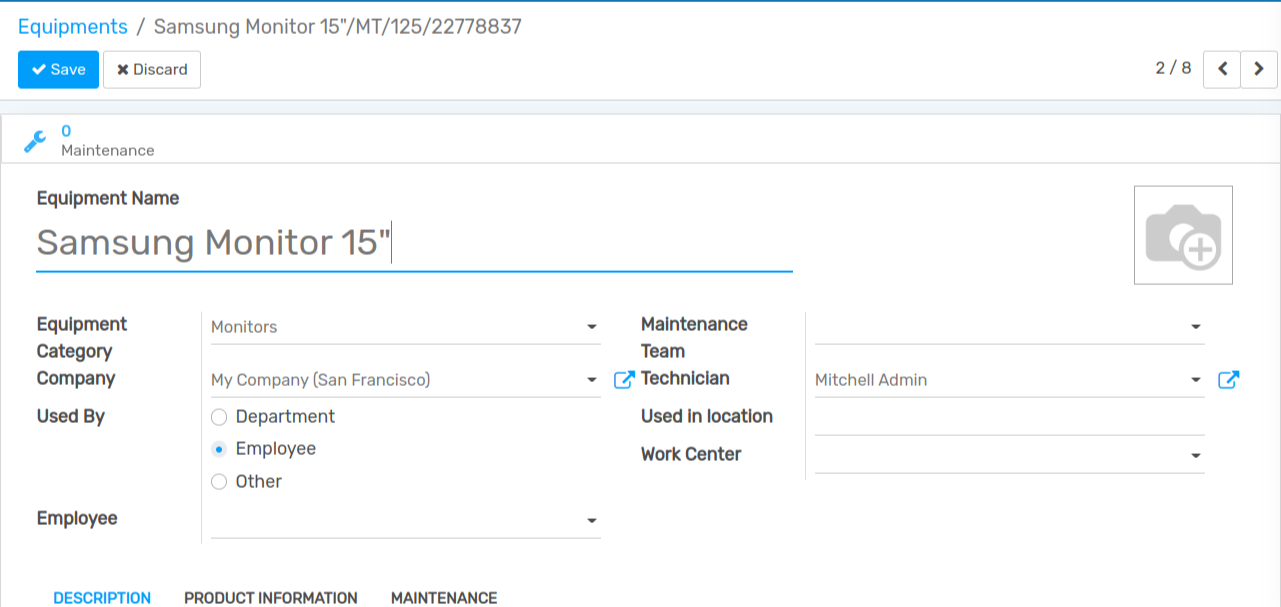
Task: Save the equipment record
Action: (x=58, y=70)
